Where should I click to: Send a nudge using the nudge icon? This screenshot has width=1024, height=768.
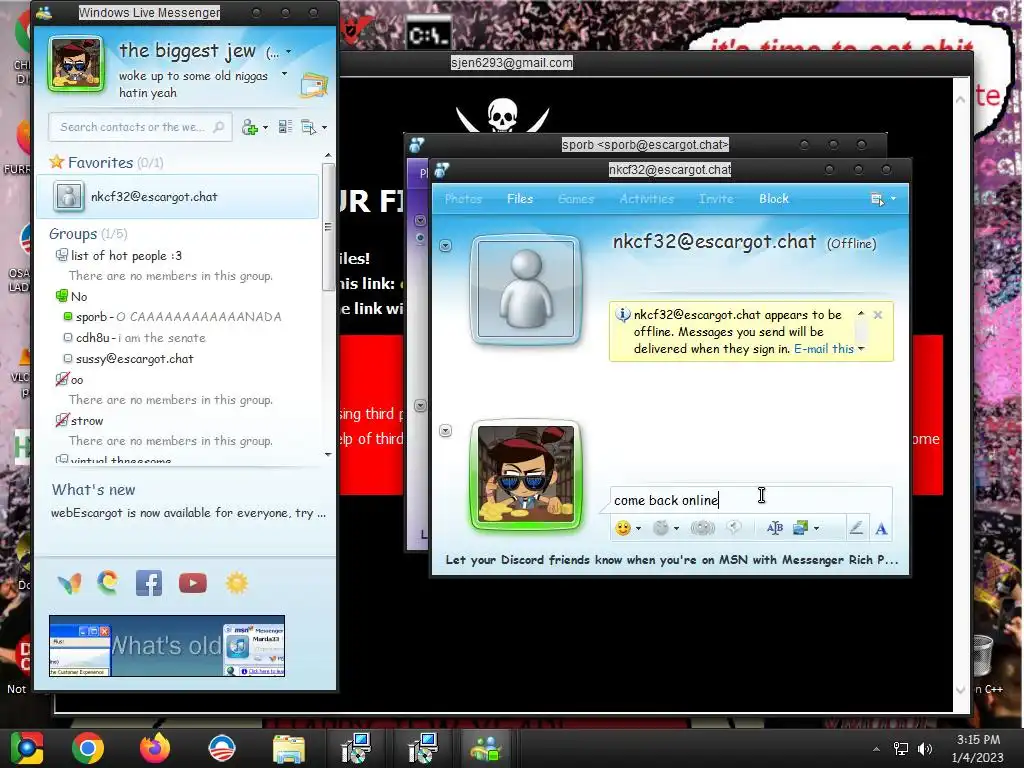pos(703,528)
